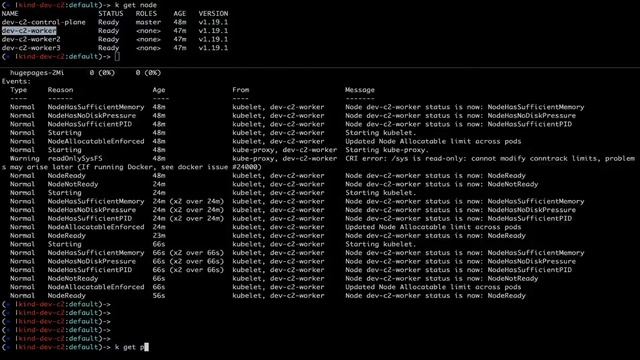The height and width of the screenshot is (360, 640).
Task: Click the 'k get node' command text
Action: click(x=136, y=5)
